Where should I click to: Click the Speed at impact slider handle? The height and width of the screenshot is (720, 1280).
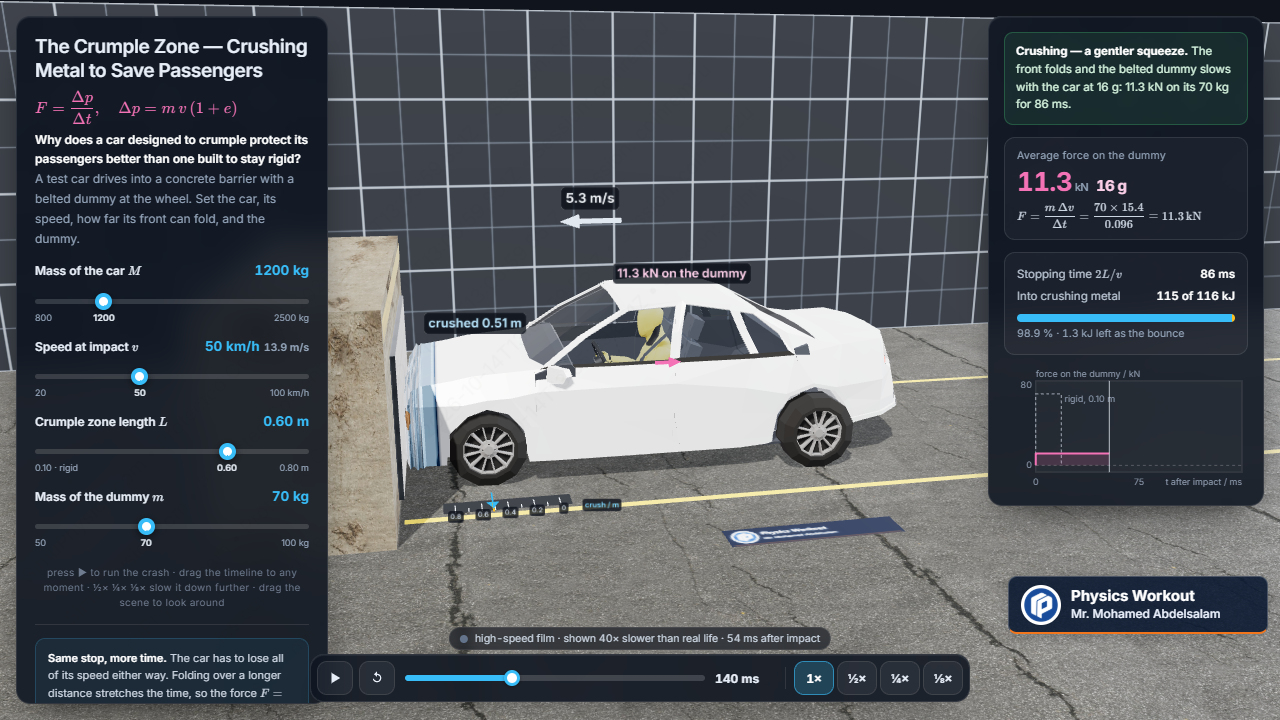140,376
